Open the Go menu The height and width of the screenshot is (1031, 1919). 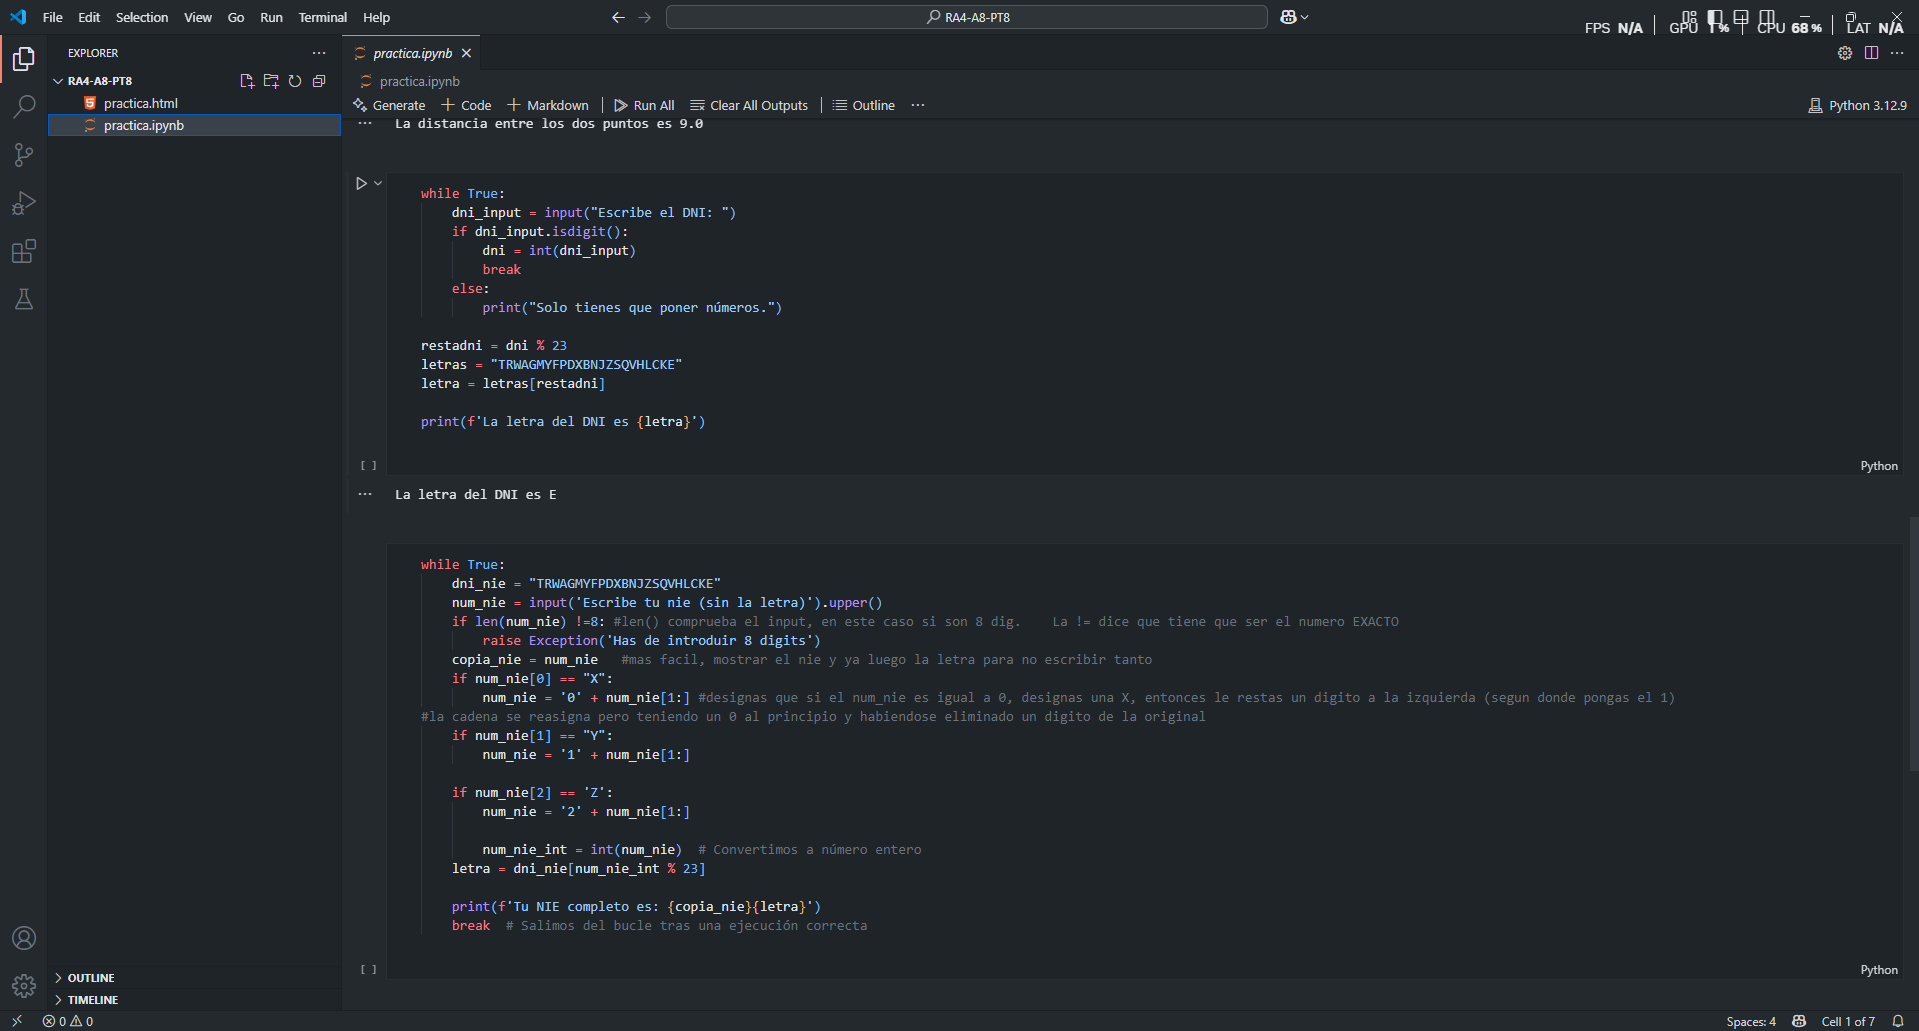pyautogui.click(x=236, y=17)
